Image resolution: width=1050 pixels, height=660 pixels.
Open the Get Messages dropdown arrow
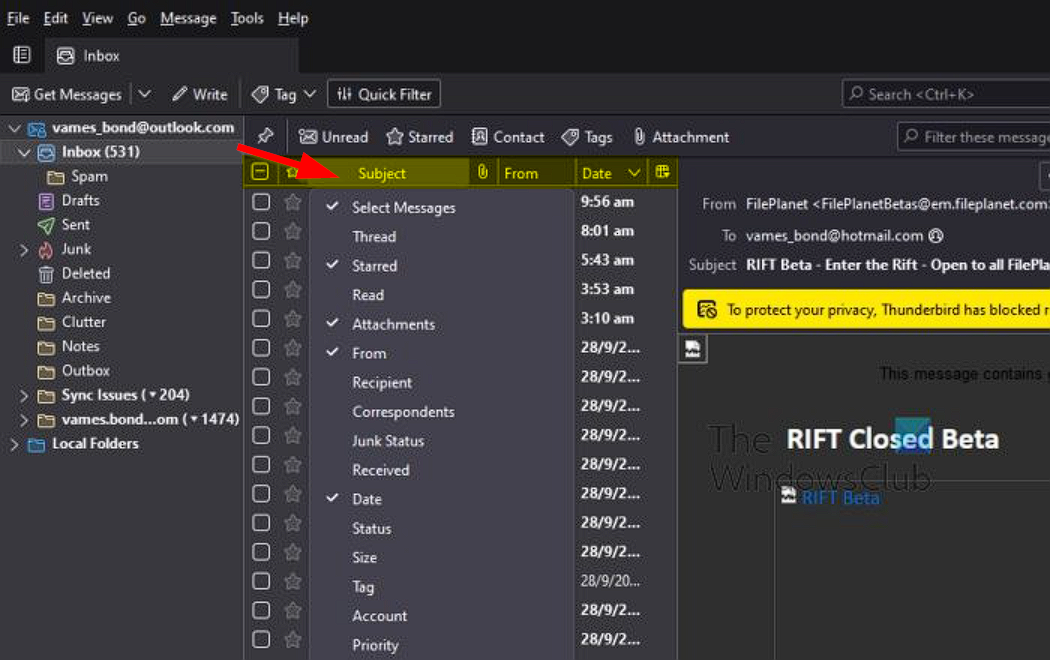pos(145,94)
